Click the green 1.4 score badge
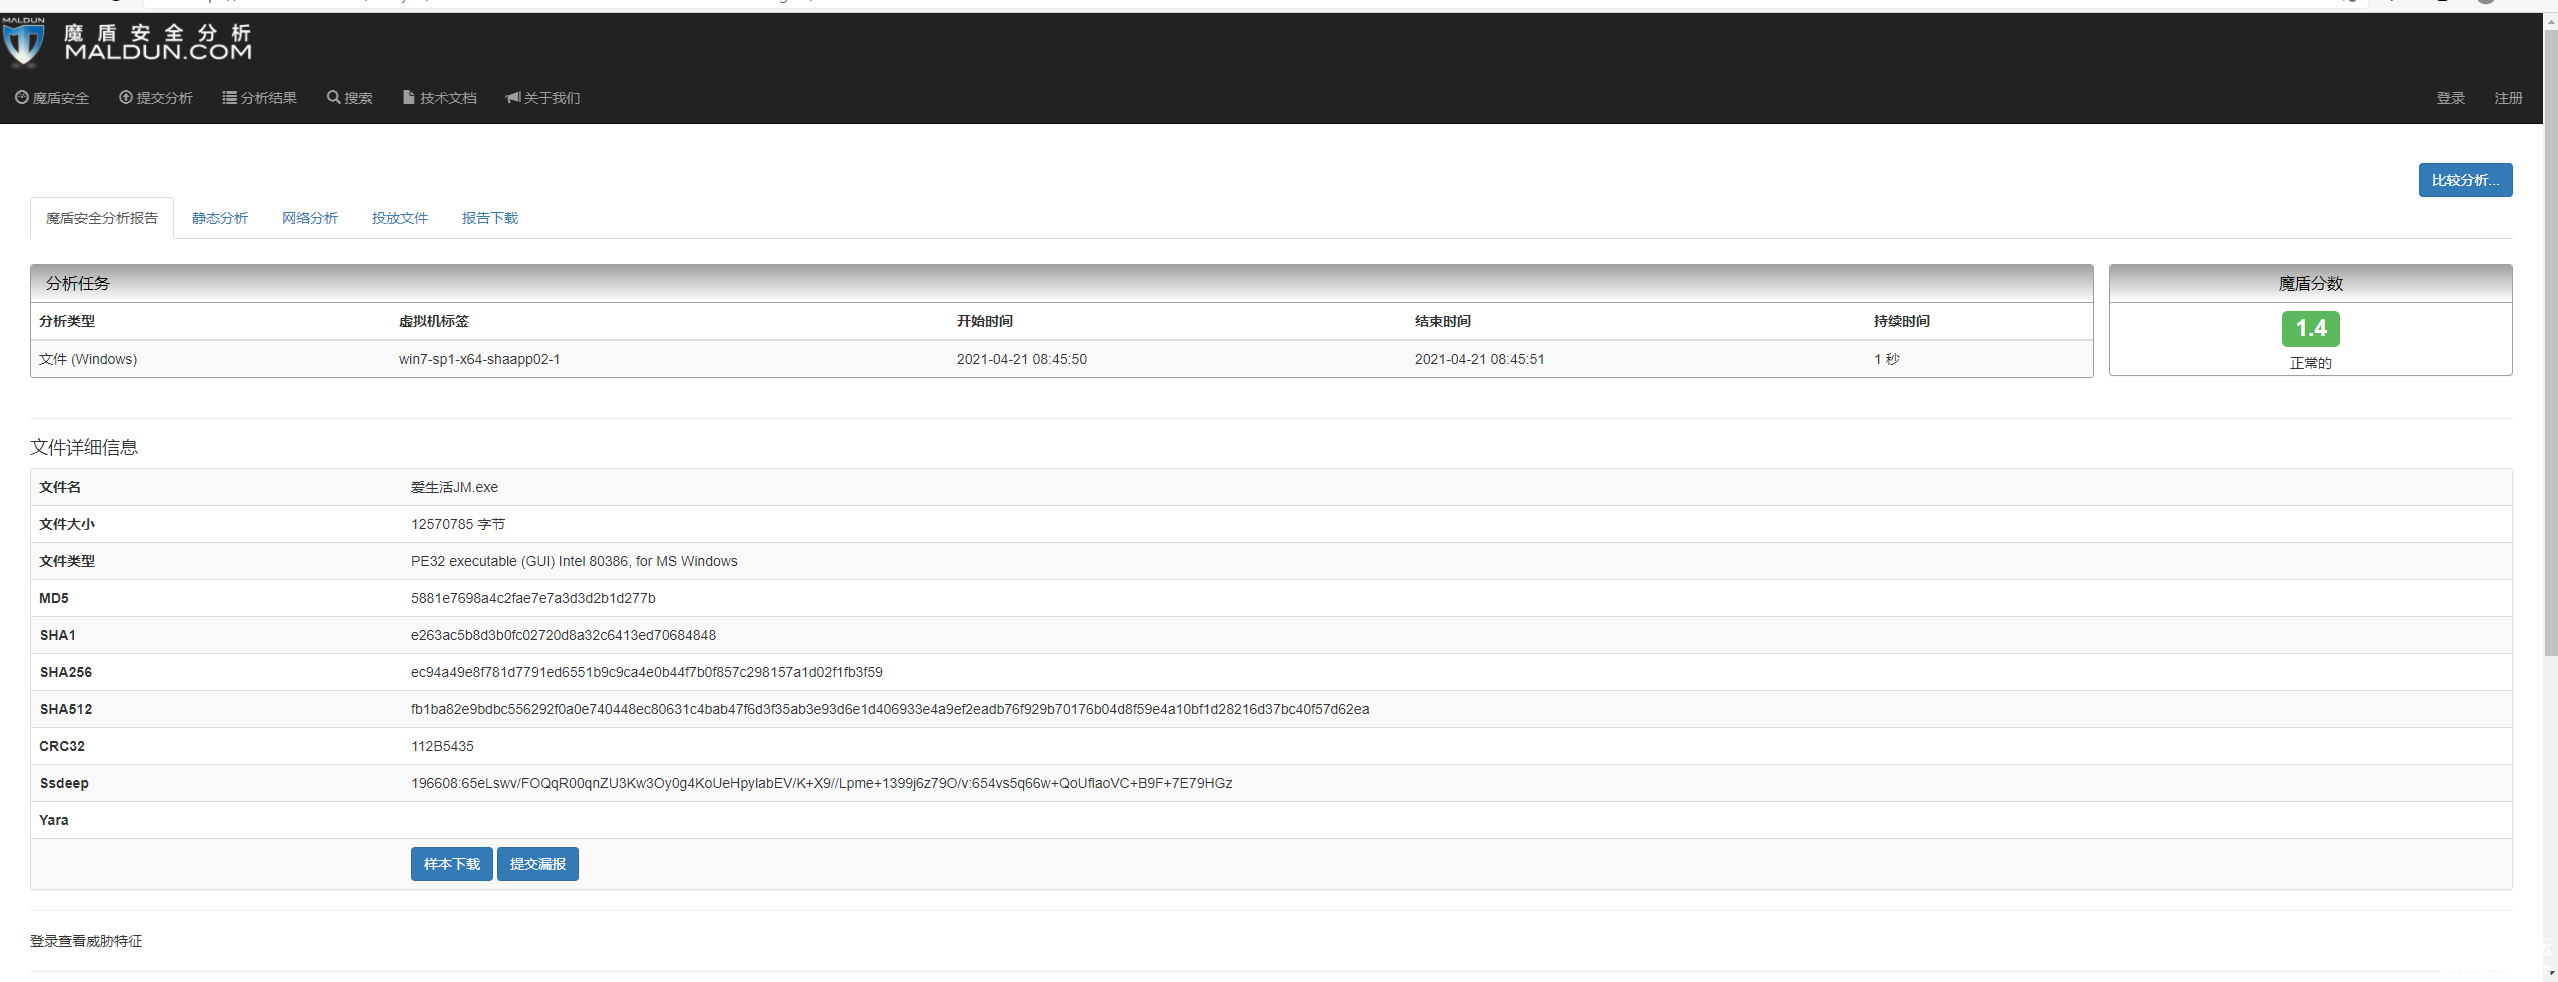 coord(2310,328)
